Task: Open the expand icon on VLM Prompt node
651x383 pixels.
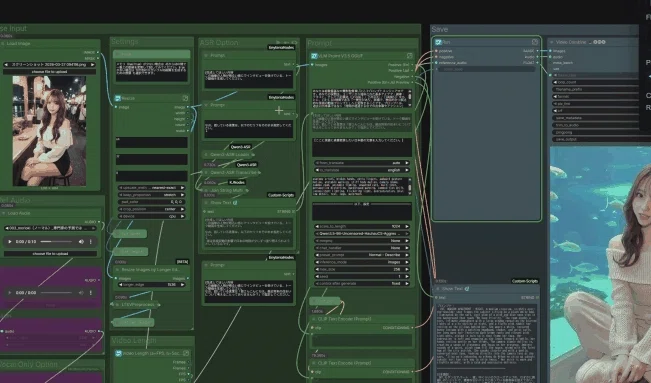Action: (x=410, y=56)
